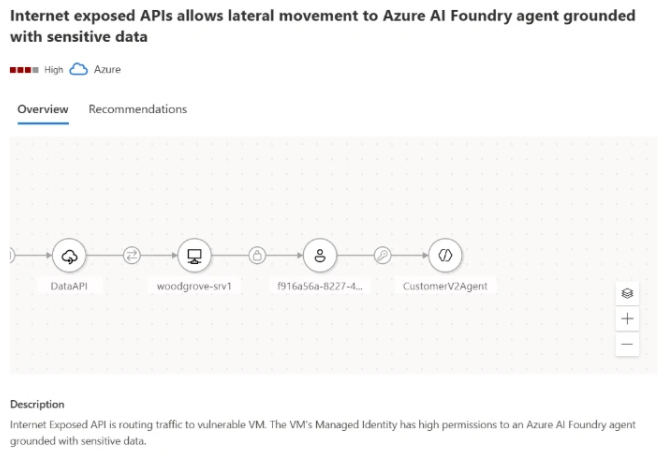Click the Description heading
Screen dimensions: 669x456
pyautogui.click(x=37, y=404)
